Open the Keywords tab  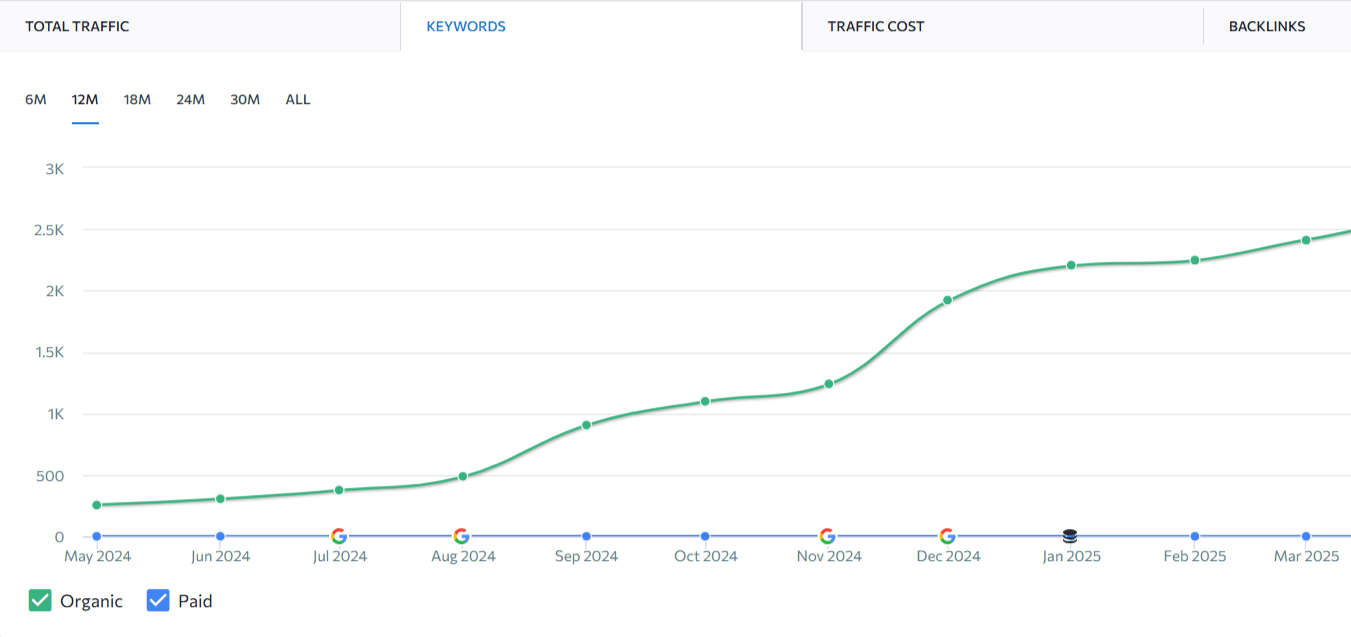tap(466, 27)
